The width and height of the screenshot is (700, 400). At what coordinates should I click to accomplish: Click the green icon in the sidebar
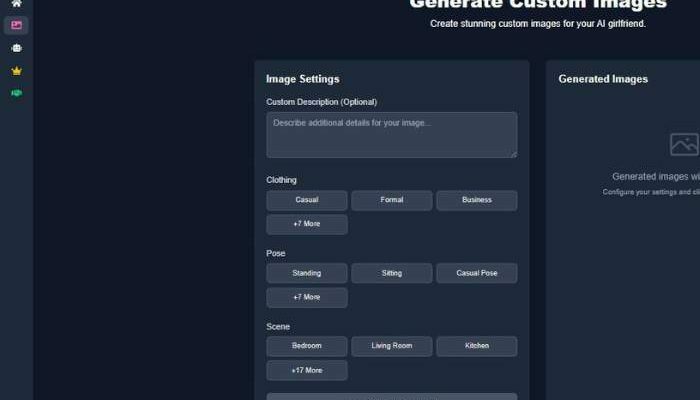tap(16, 93)
